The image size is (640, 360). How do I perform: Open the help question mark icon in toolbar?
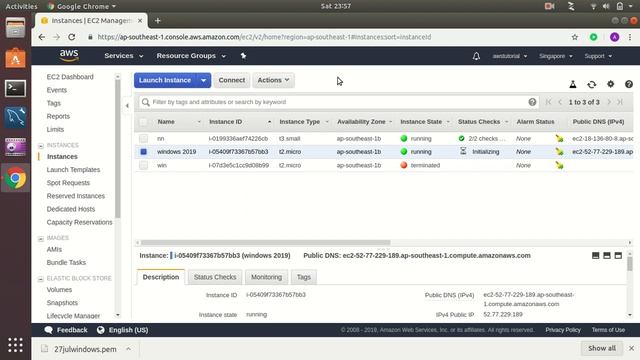629,84
